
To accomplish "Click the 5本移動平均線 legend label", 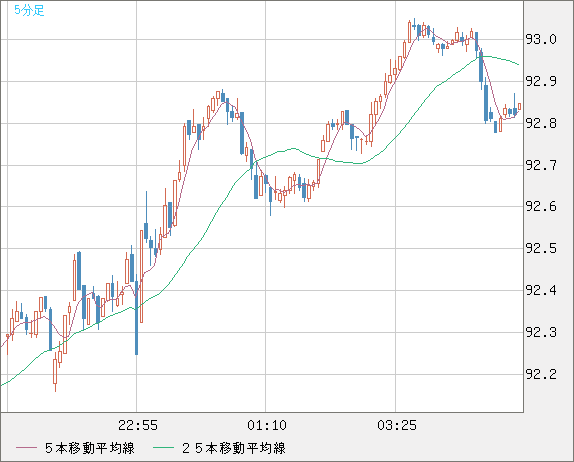I will (x=90, y=448).
